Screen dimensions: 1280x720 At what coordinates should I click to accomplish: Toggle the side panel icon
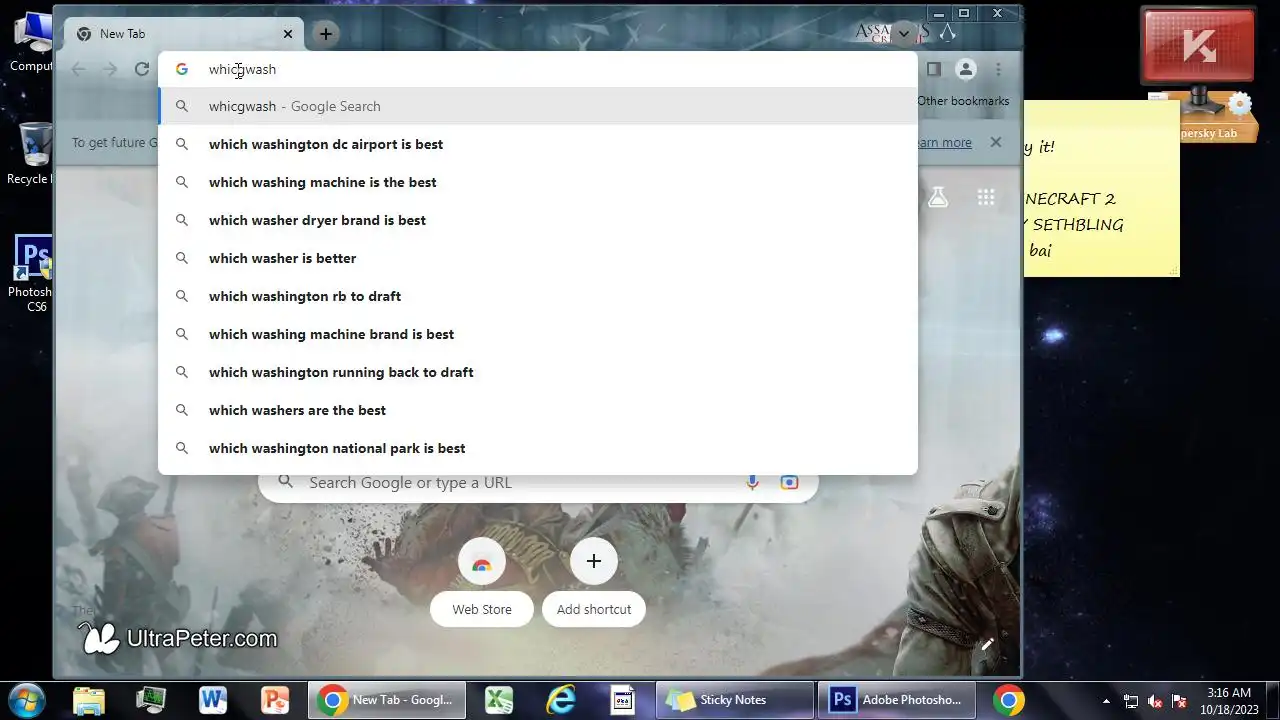(934, 69)
